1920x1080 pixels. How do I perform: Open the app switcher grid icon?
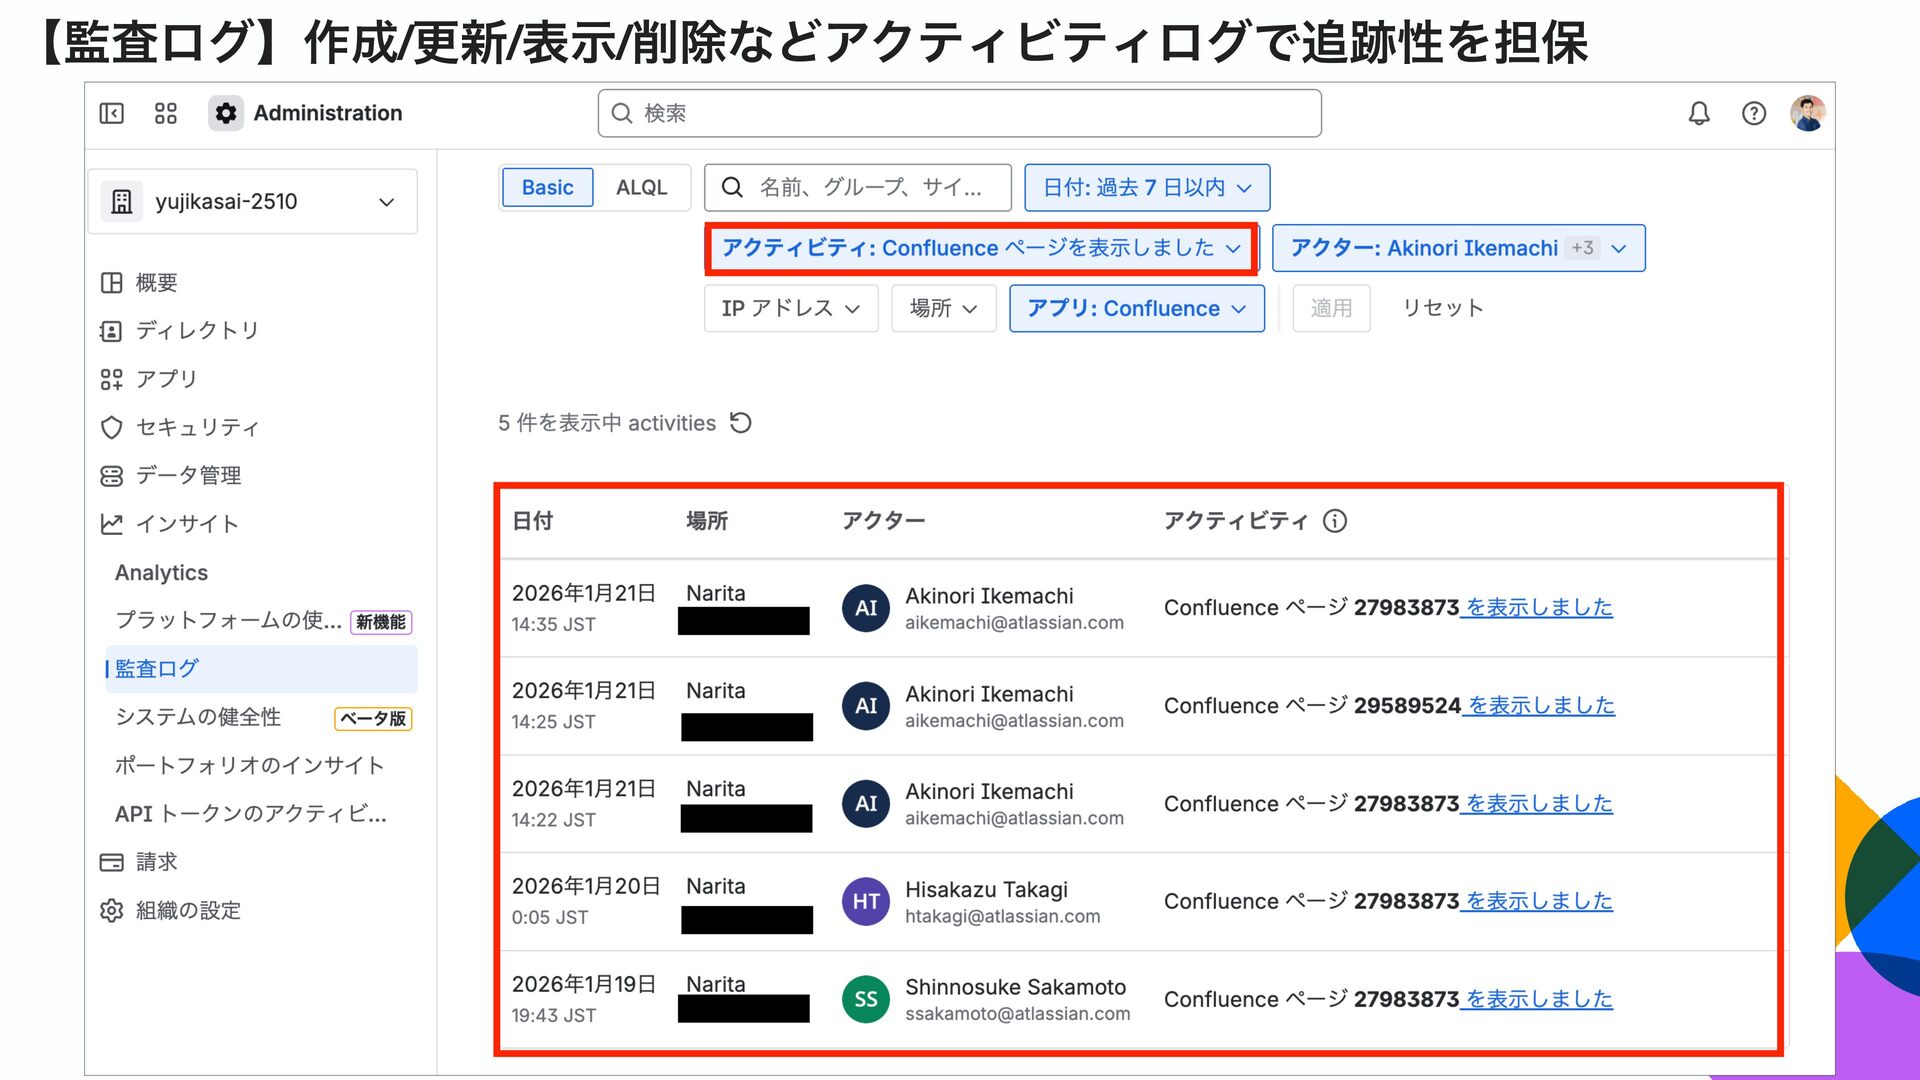click(x=166, y=113)
